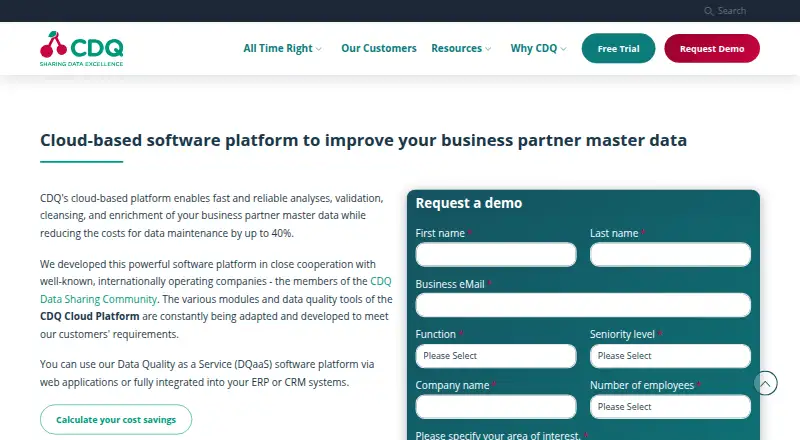This screenshot has height=440, width=800.
Task: Click the page heading about cloud-based software
Action: [363, 140]
